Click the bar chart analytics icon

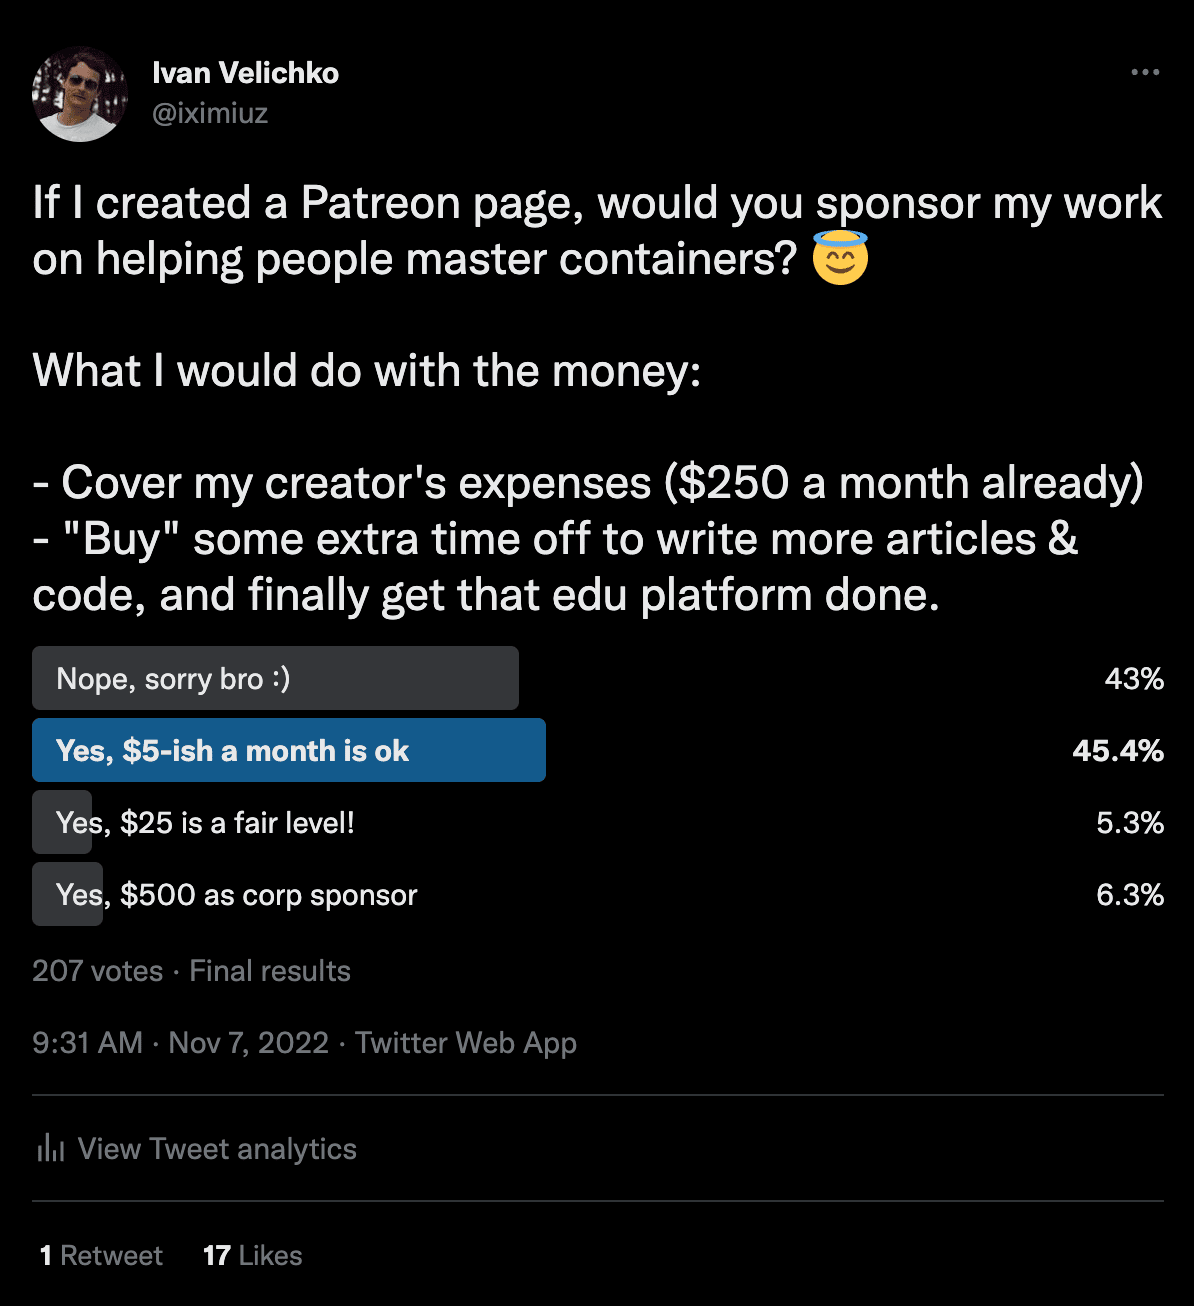pos(50,1148)
